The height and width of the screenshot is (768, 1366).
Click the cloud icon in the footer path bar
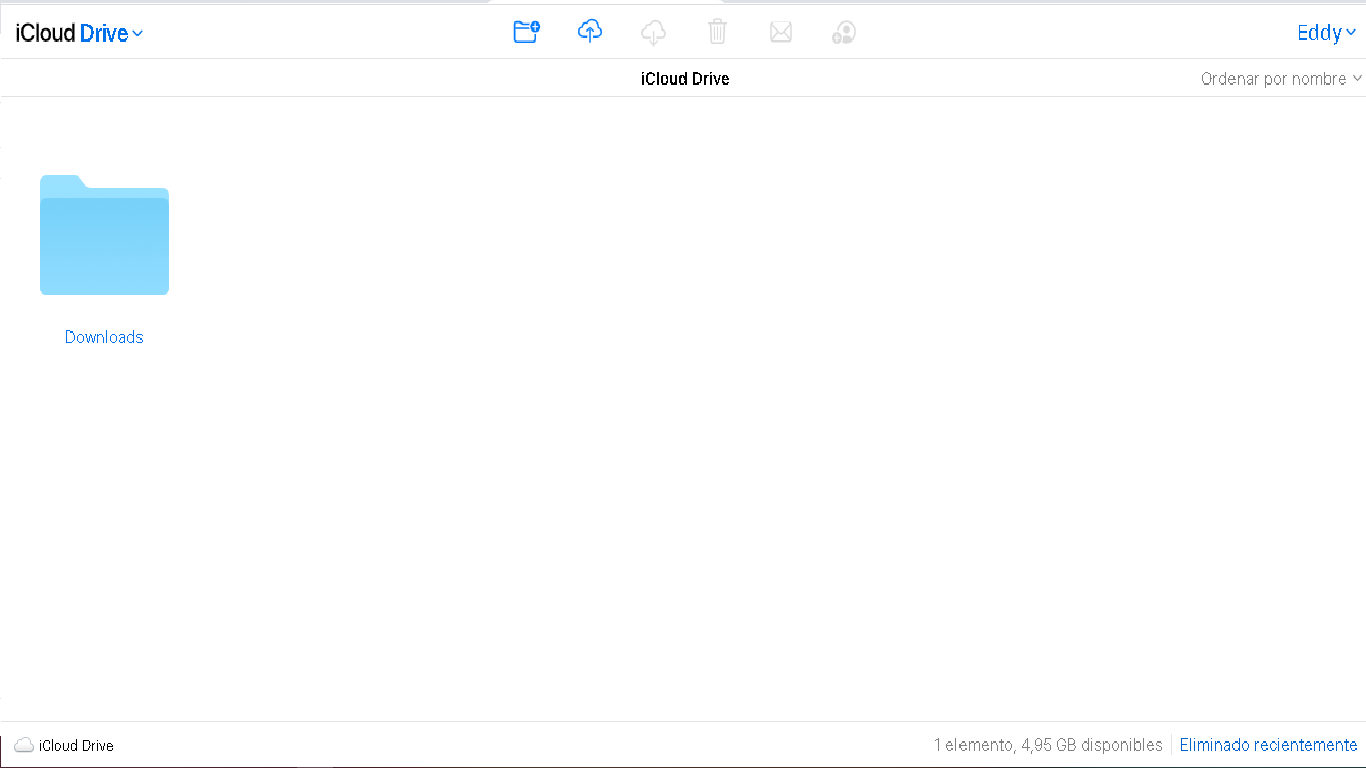pyautogui.click(x=24, y=745)
